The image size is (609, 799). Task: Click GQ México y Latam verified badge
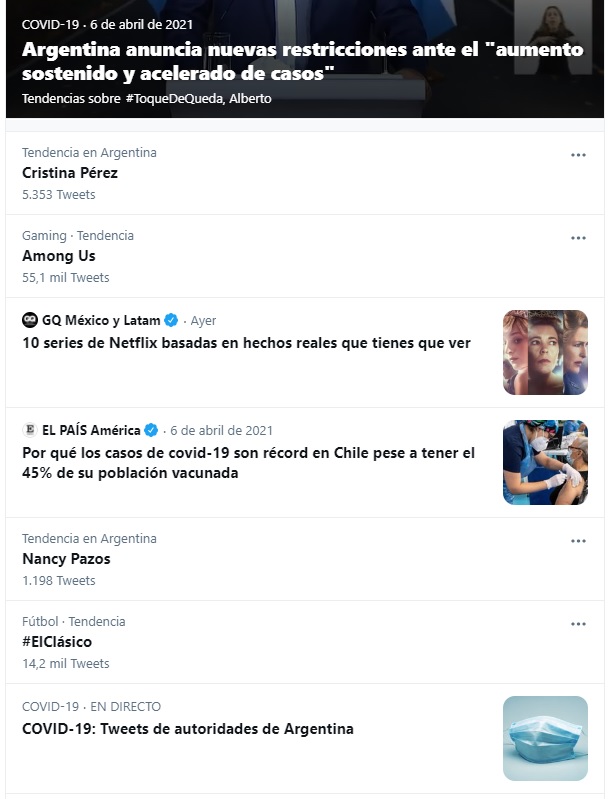pyautogui.click(x=171, y=320)
